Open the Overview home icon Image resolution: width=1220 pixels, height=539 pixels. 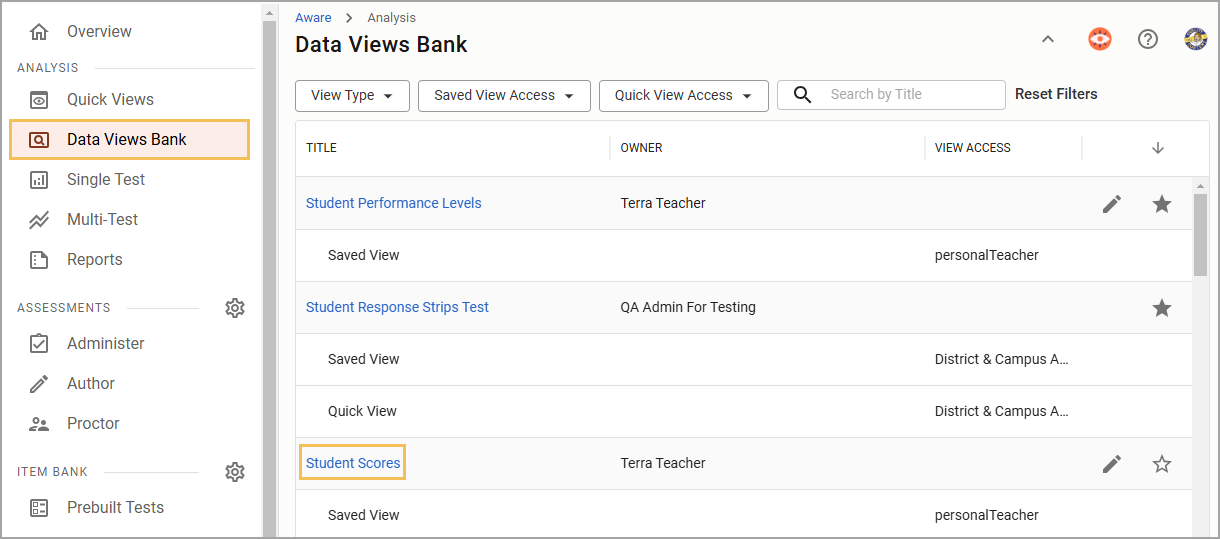39,32
